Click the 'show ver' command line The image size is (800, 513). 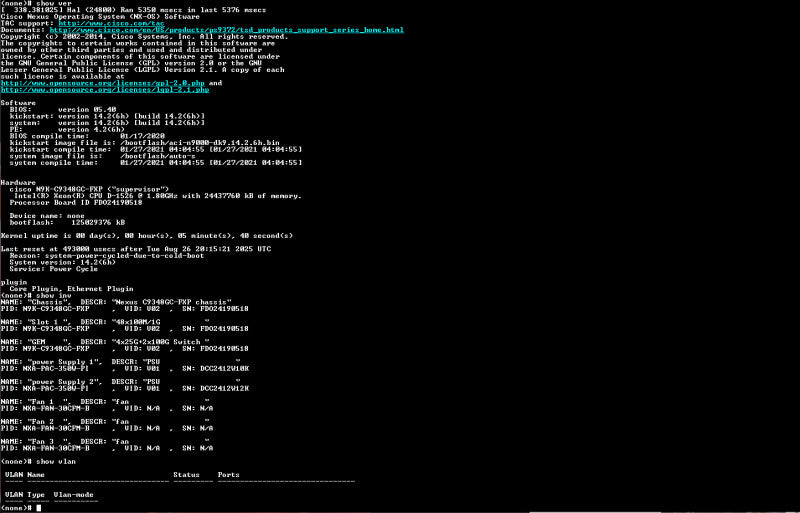[36, 3]
